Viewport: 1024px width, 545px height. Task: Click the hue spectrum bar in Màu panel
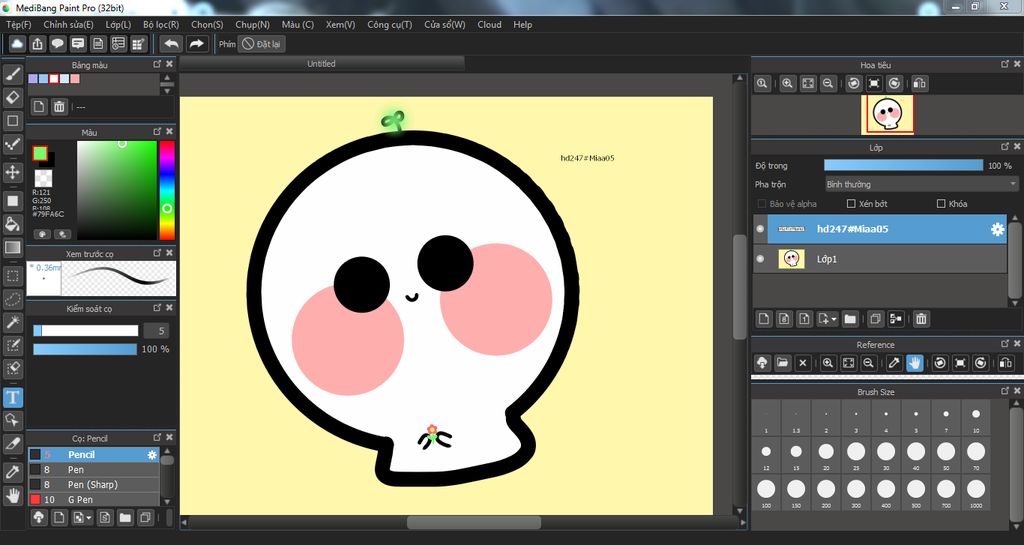pos(167,190)
